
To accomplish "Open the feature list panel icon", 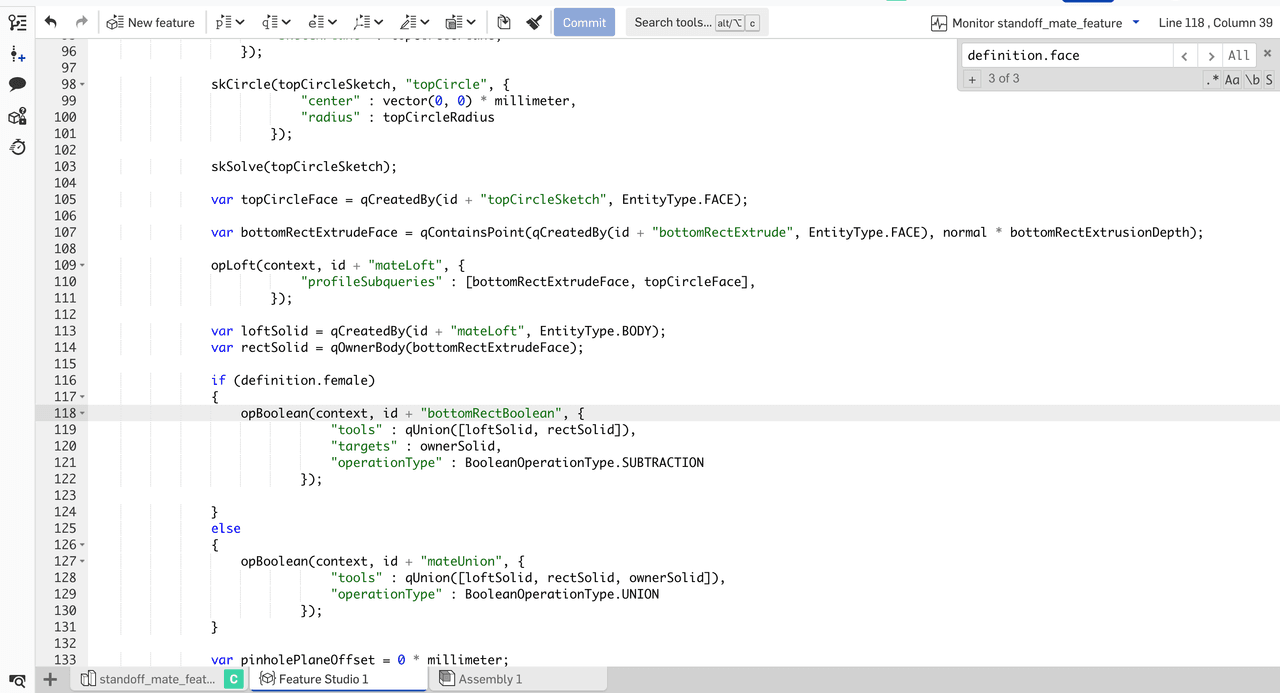I will (x=17, y=22).
